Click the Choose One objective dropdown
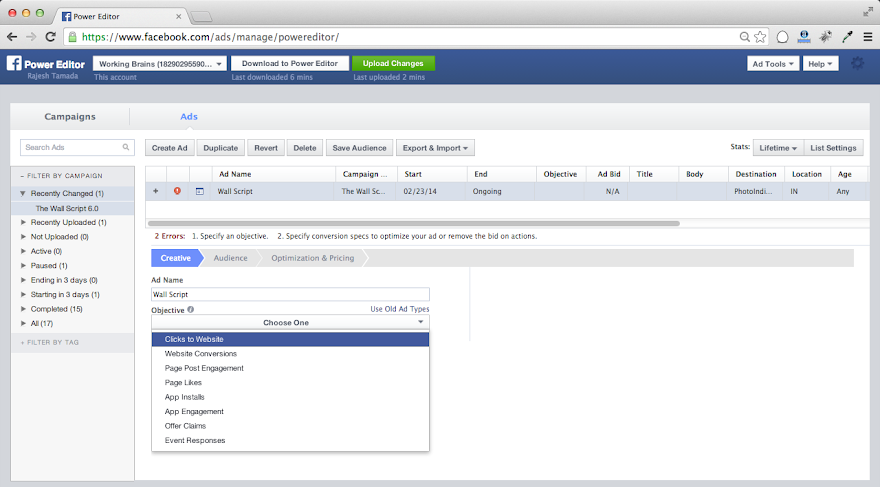 pyautogui.click(x=290, y=323)
